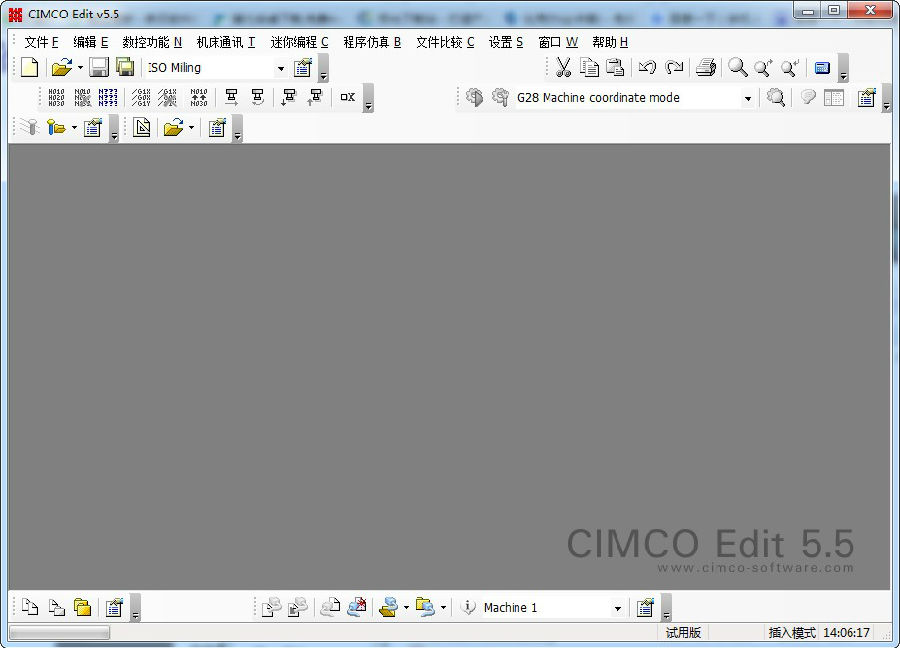Open the 数控功能 N menu

152,42
